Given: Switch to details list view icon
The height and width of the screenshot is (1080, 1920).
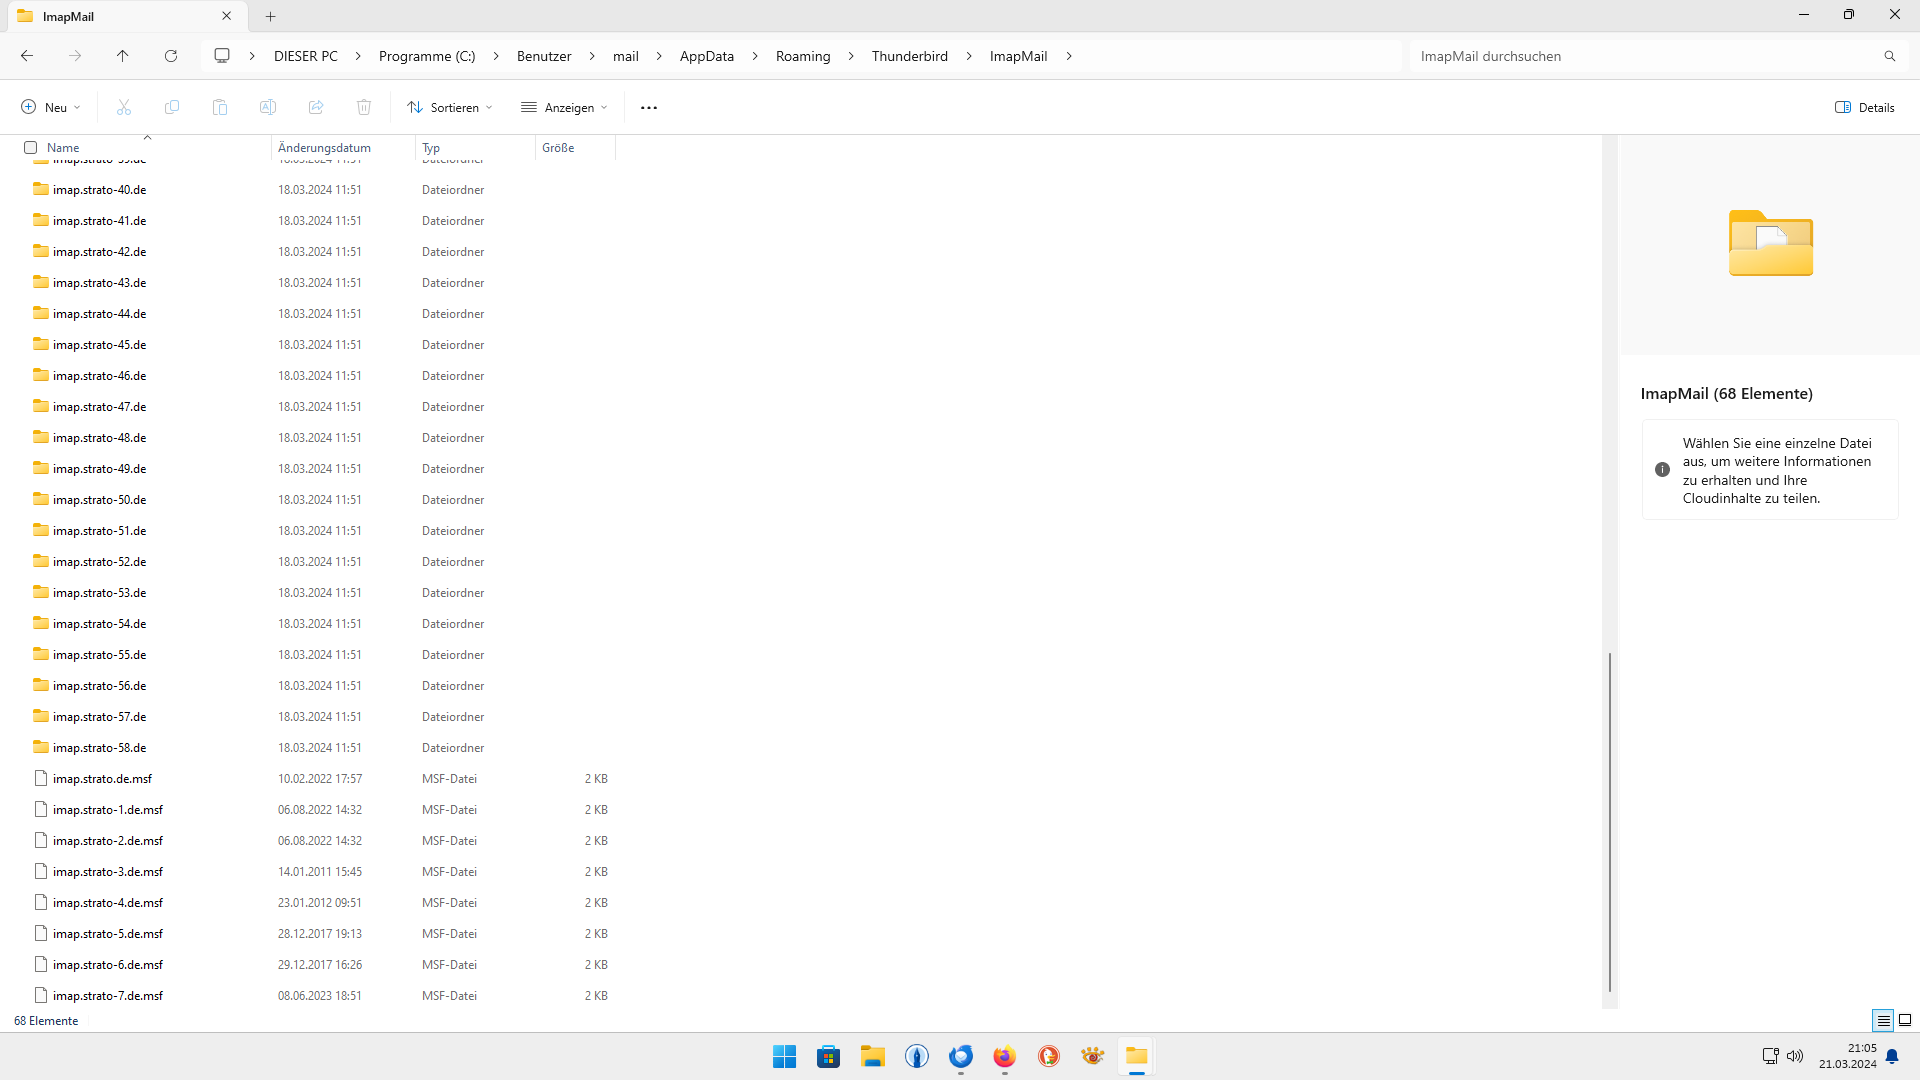Looking at the screenshot, I should (1883, 1020).
